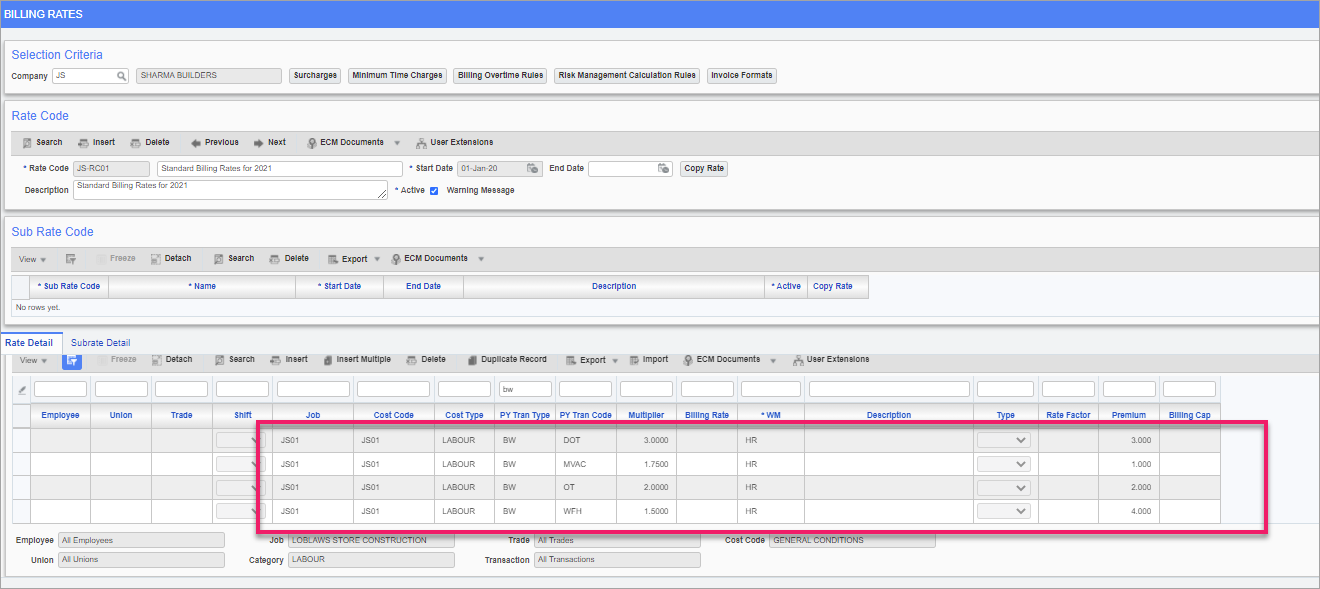Click query-by-example icon in Sub Rate Code toolbar
The height and width of the screenshot is (589, 1320).
71,259
